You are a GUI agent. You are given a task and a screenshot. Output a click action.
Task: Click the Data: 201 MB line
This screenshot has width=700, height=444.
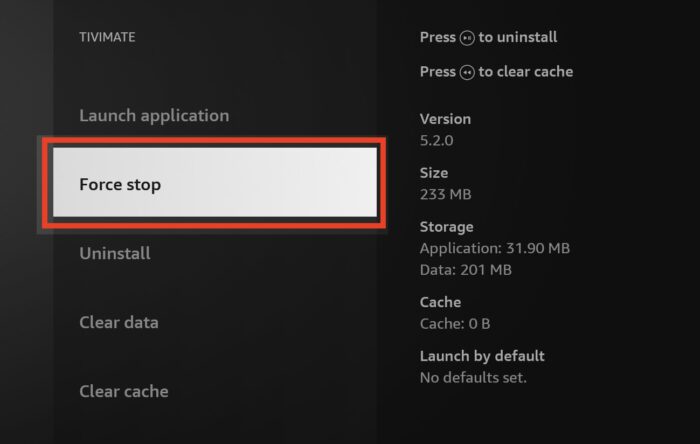[x=466, y=269]
